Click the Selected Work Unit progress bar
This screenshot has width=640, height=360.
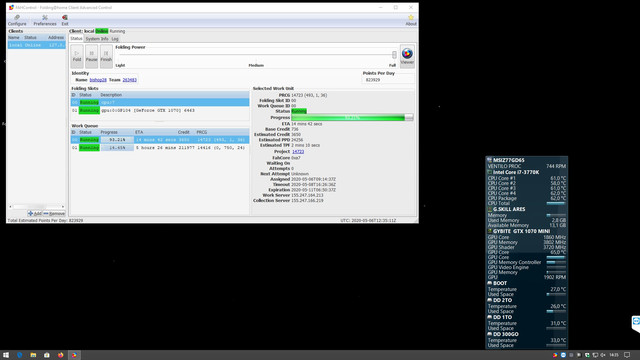click(x=352, y=118)
